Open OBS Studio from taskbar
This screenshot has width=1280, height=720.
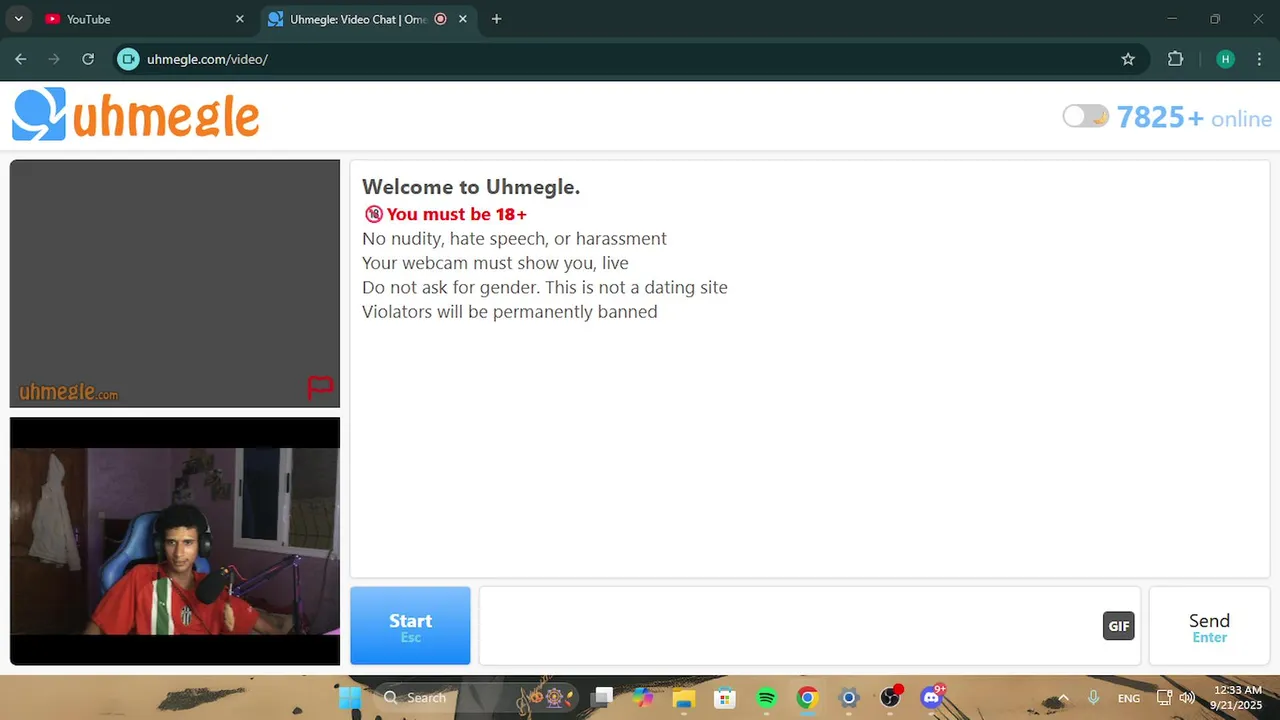tap(890, 697)
